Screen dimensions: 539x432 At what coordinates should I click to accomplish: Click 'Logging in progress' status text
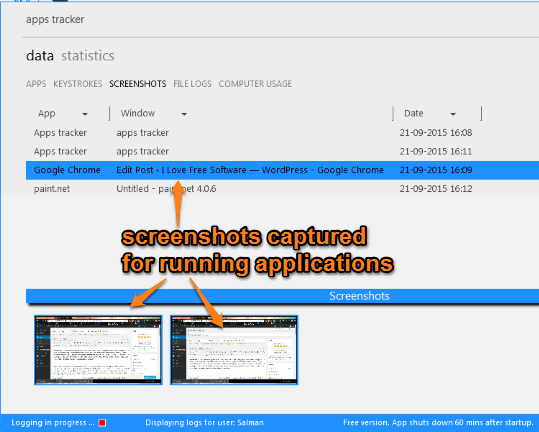53,423
